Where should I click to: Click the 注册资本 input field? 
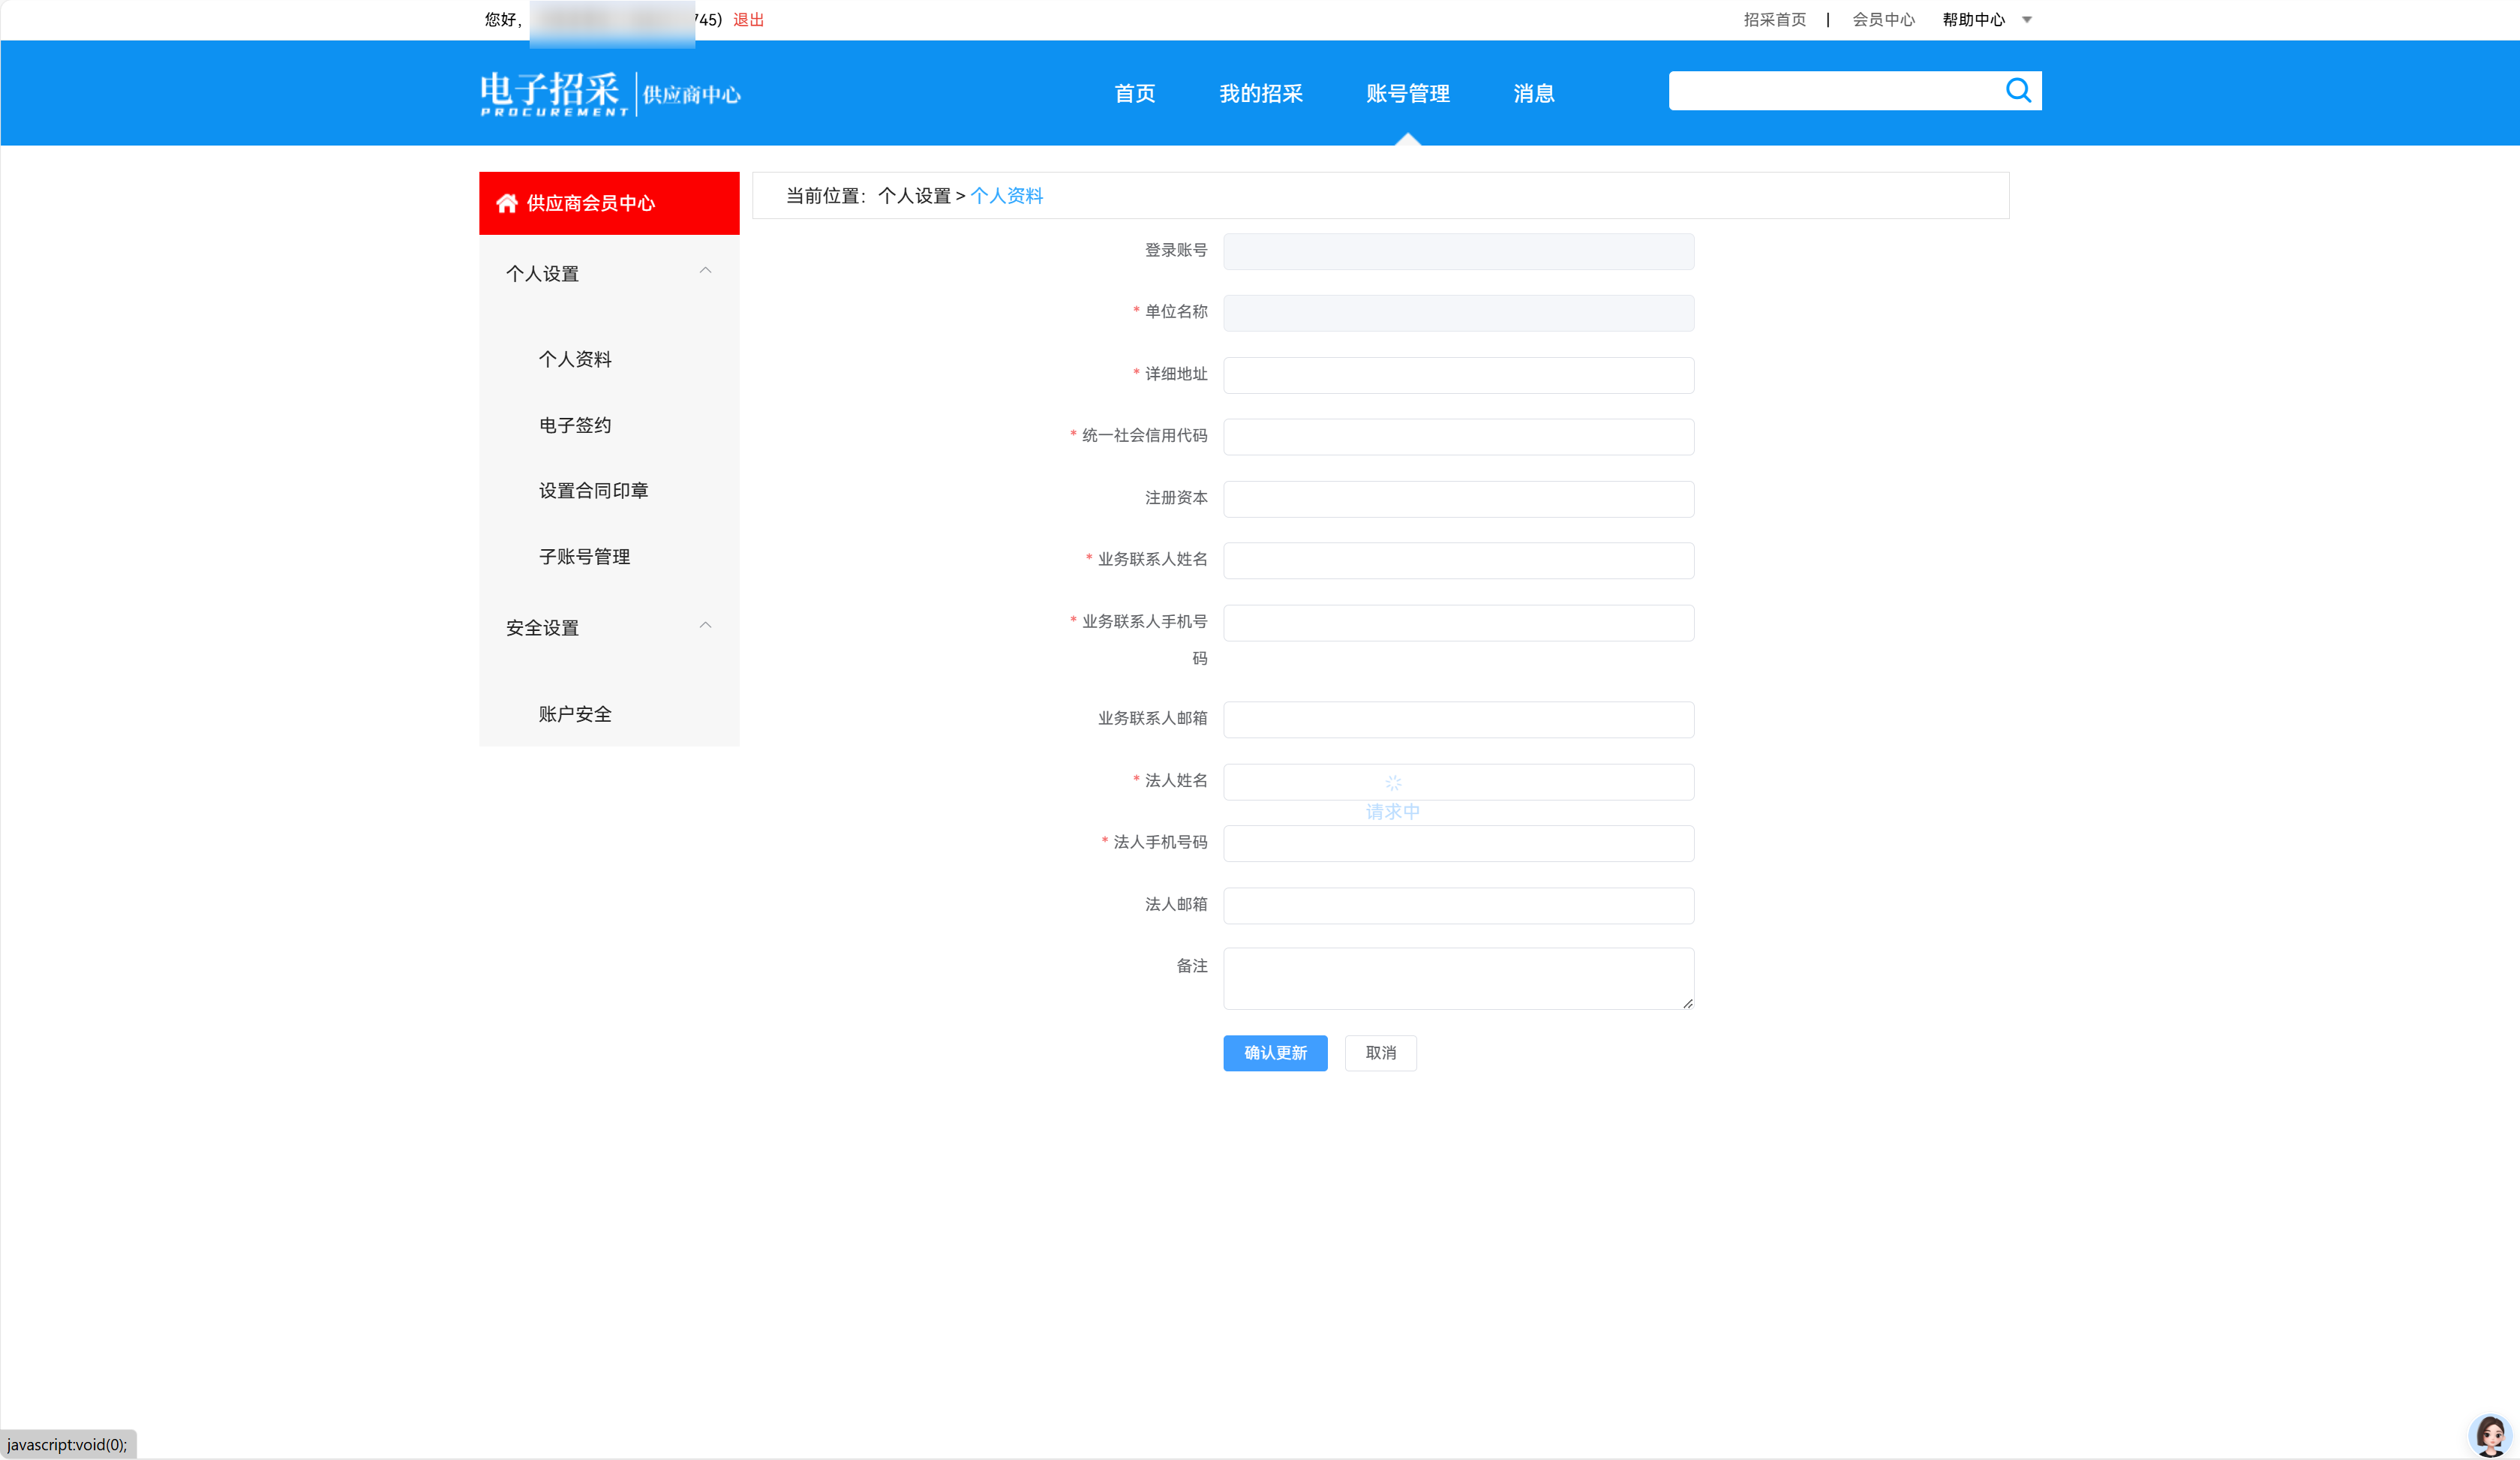pos(1458,499)
